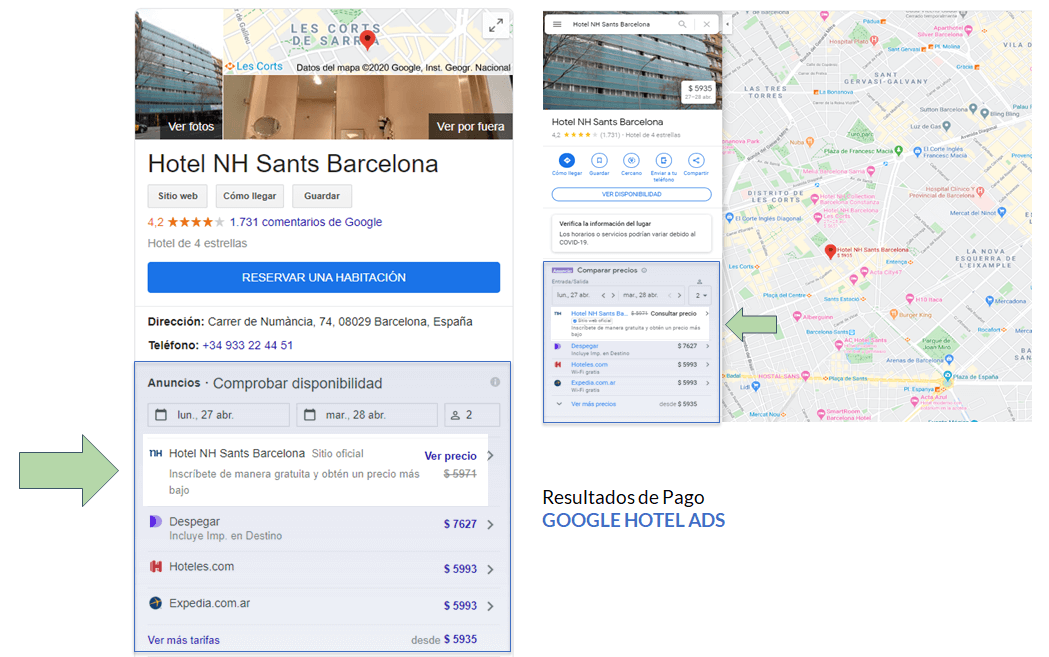This screenshot has height=657, width=1049.
Task: Click next-day arrow for checkout in Maps panel
Action: pyautogui.click(x=679, y=295)
